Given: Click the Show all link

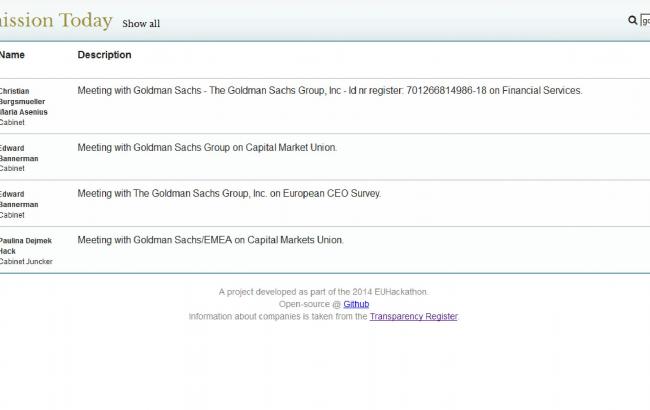Looking at the screenshot, I should tap(141, 23).
